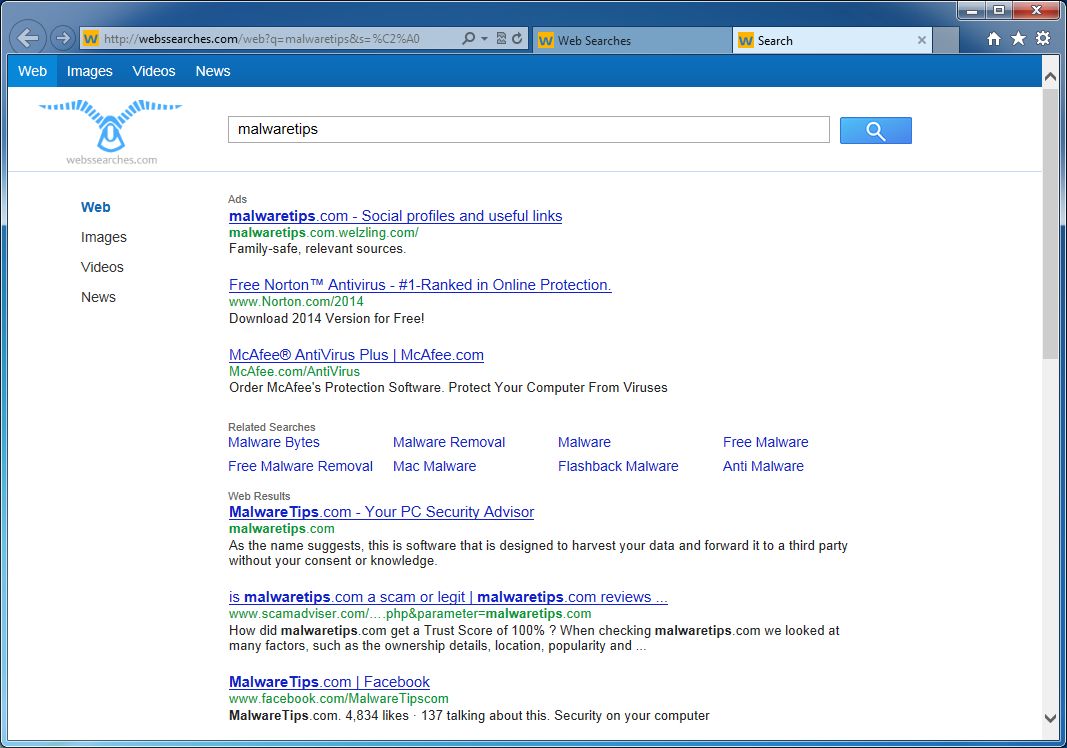
Task: Click scrollbar down arrow
Action: pos(1050,718)
